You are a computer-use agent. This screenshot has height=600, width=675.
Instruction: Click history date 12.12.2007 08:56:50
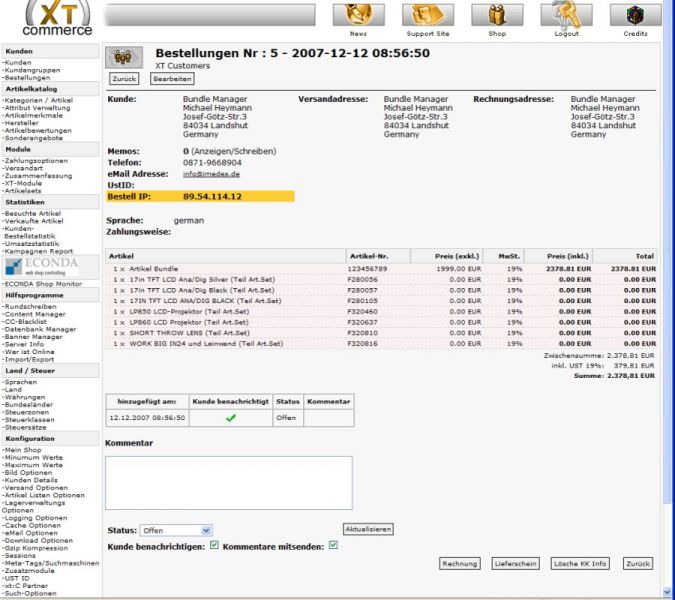click(x=147, y=418)
